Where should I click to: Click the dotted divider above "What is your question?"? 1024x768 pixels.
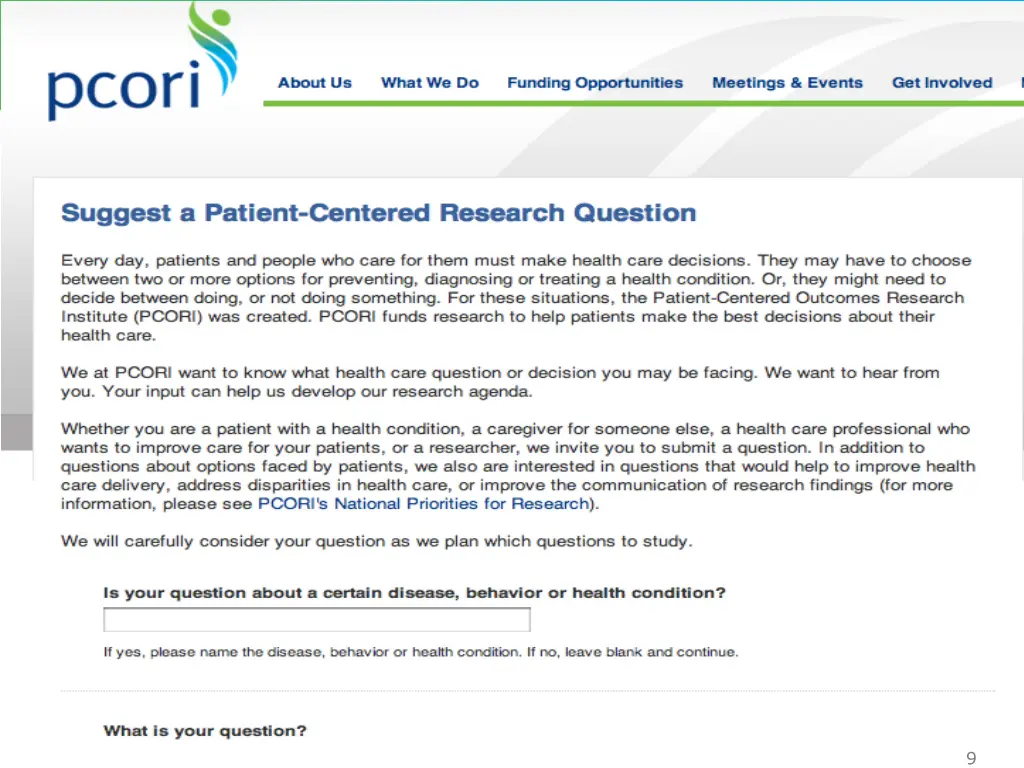[528, 691]
